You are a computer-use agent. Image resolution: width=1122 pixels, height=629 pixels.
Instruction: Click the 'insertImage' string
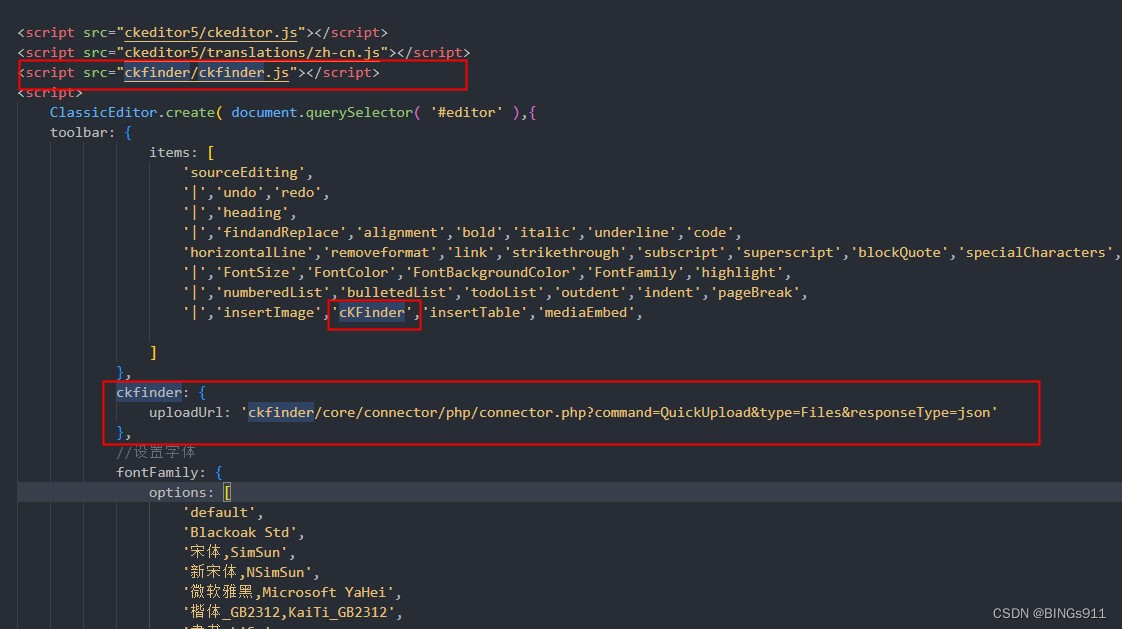[x=269, y=313]
